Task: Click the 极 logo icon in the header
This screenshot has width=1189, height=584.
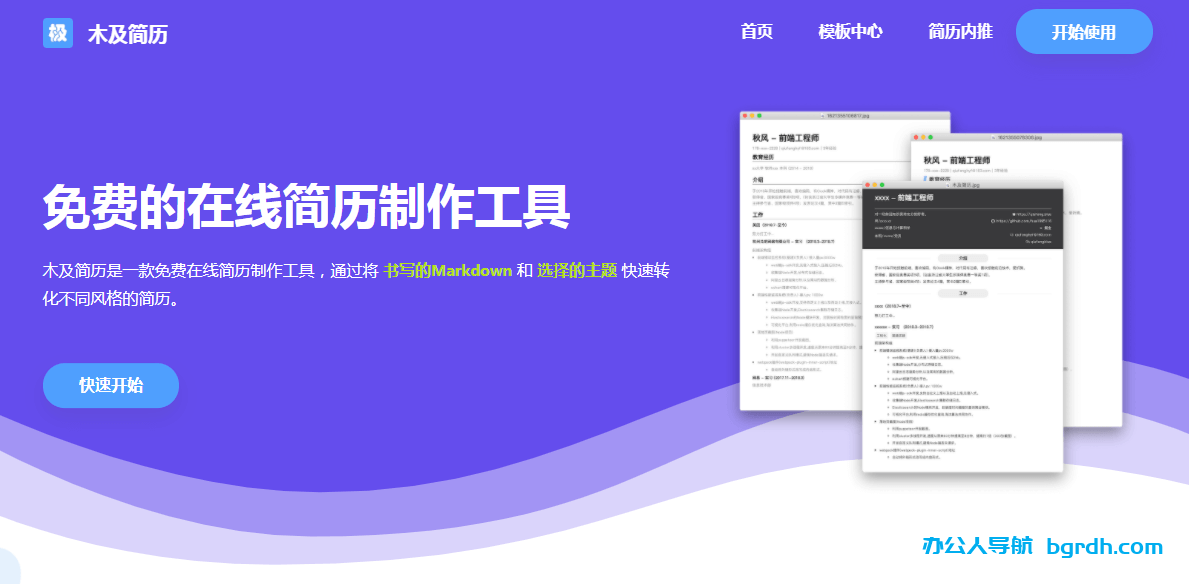Action: pyautogui.click(x=56, y=32)
